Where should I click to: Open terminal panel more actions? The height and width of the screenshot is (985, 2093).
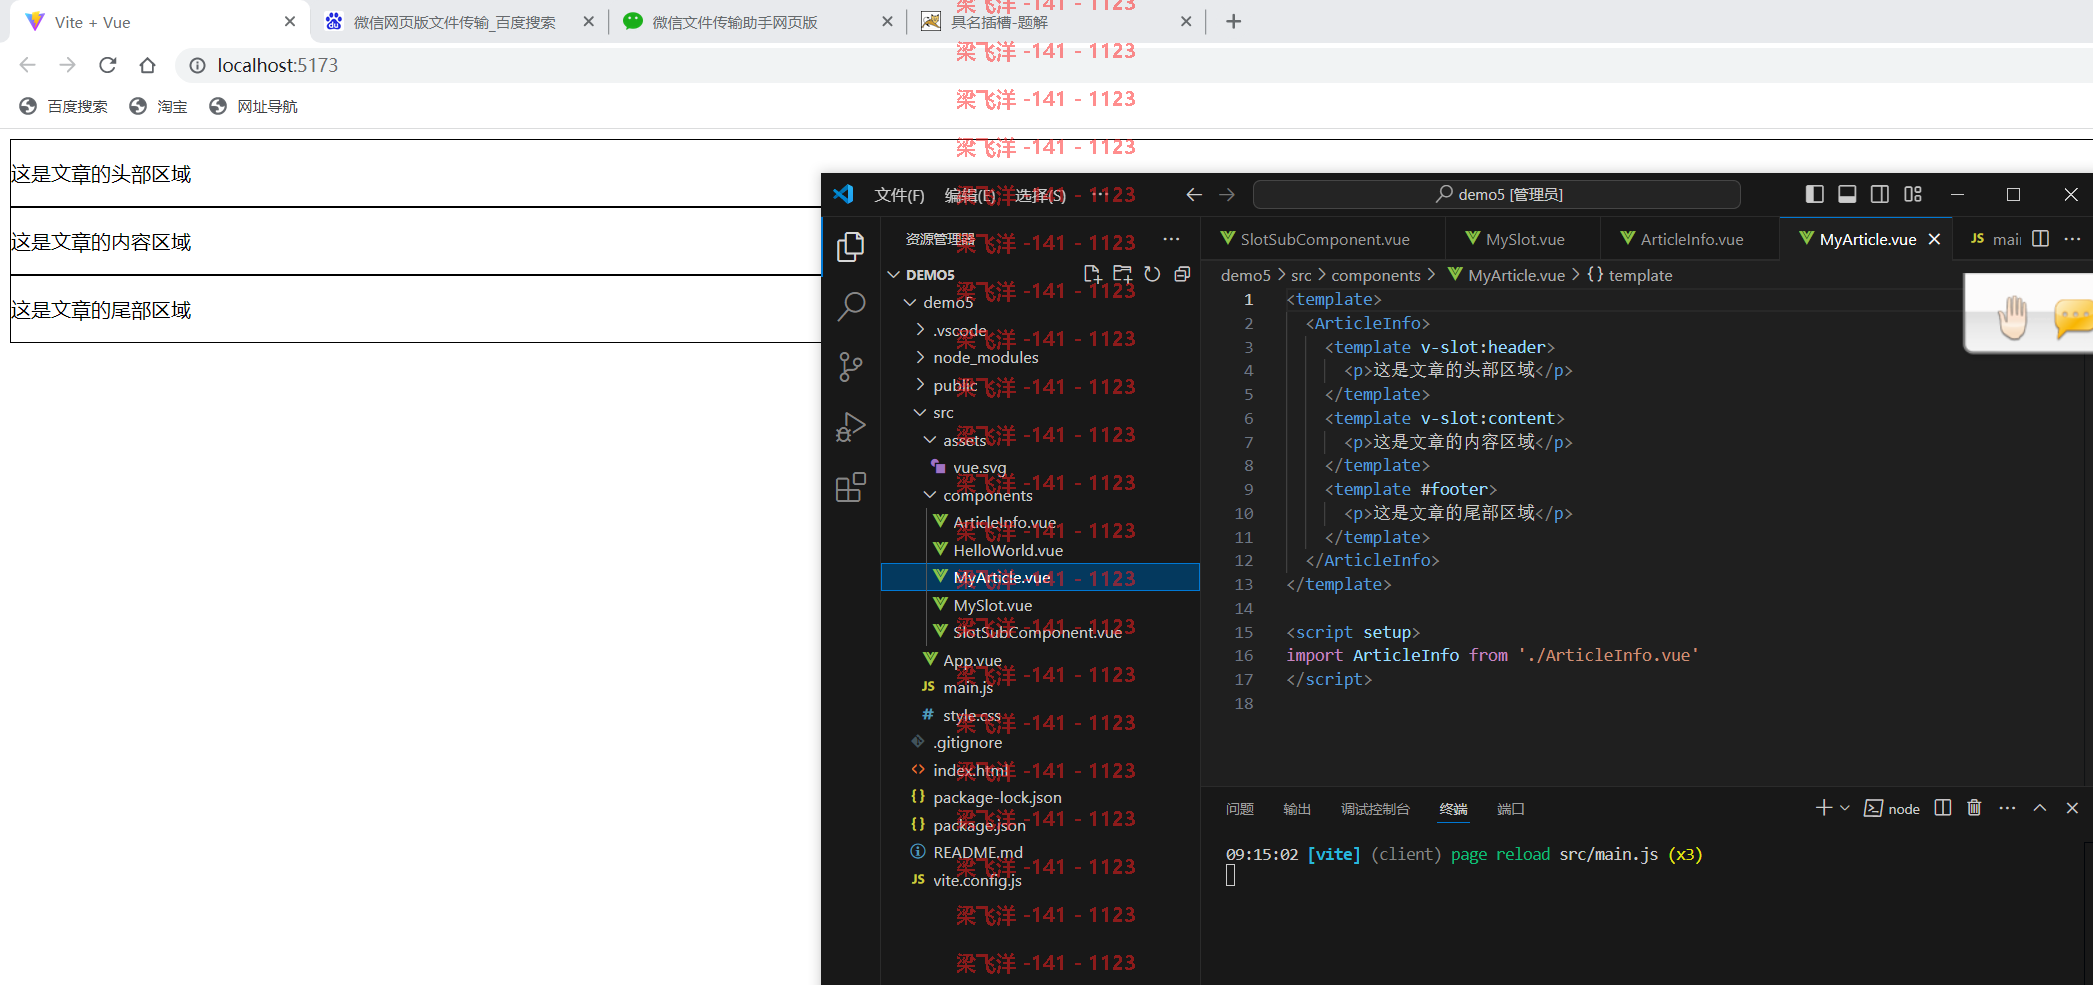(2007, 808)
